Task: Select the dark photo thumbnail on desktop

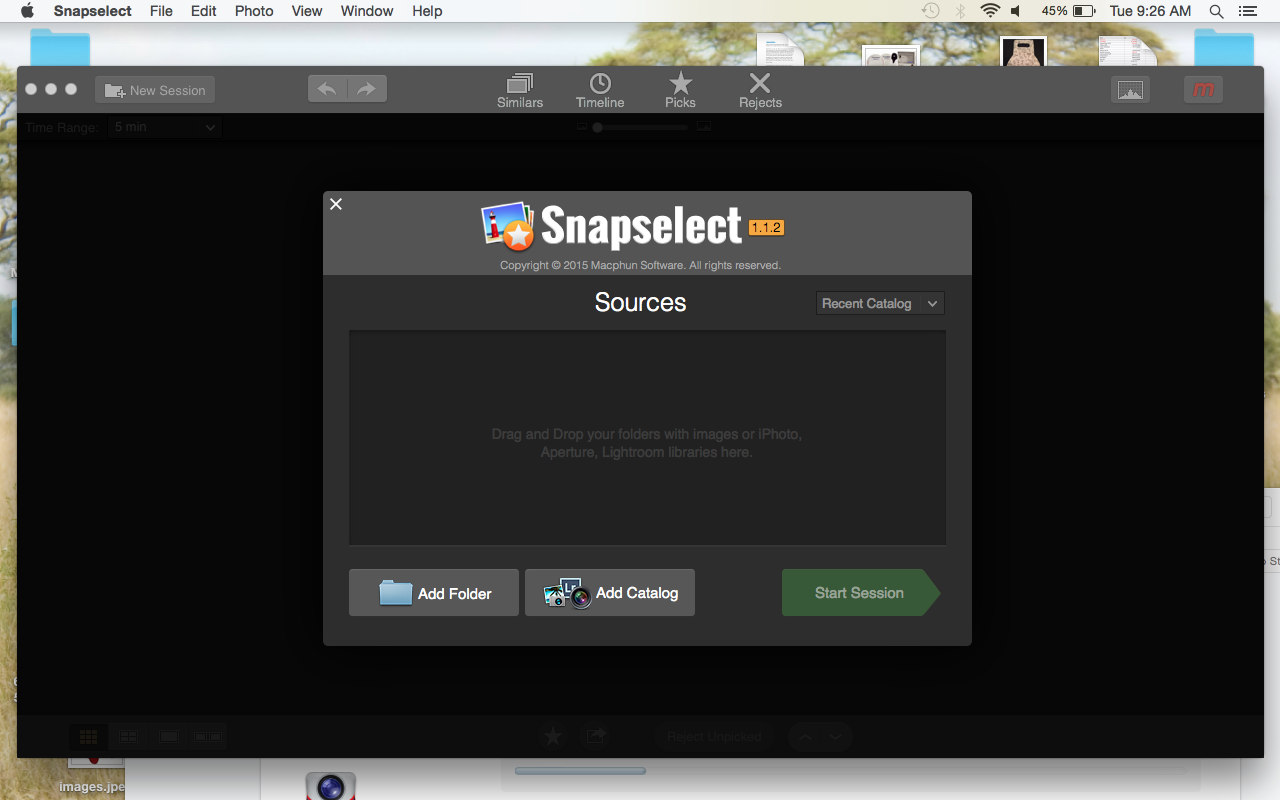Action: (x=1023, y=51)
